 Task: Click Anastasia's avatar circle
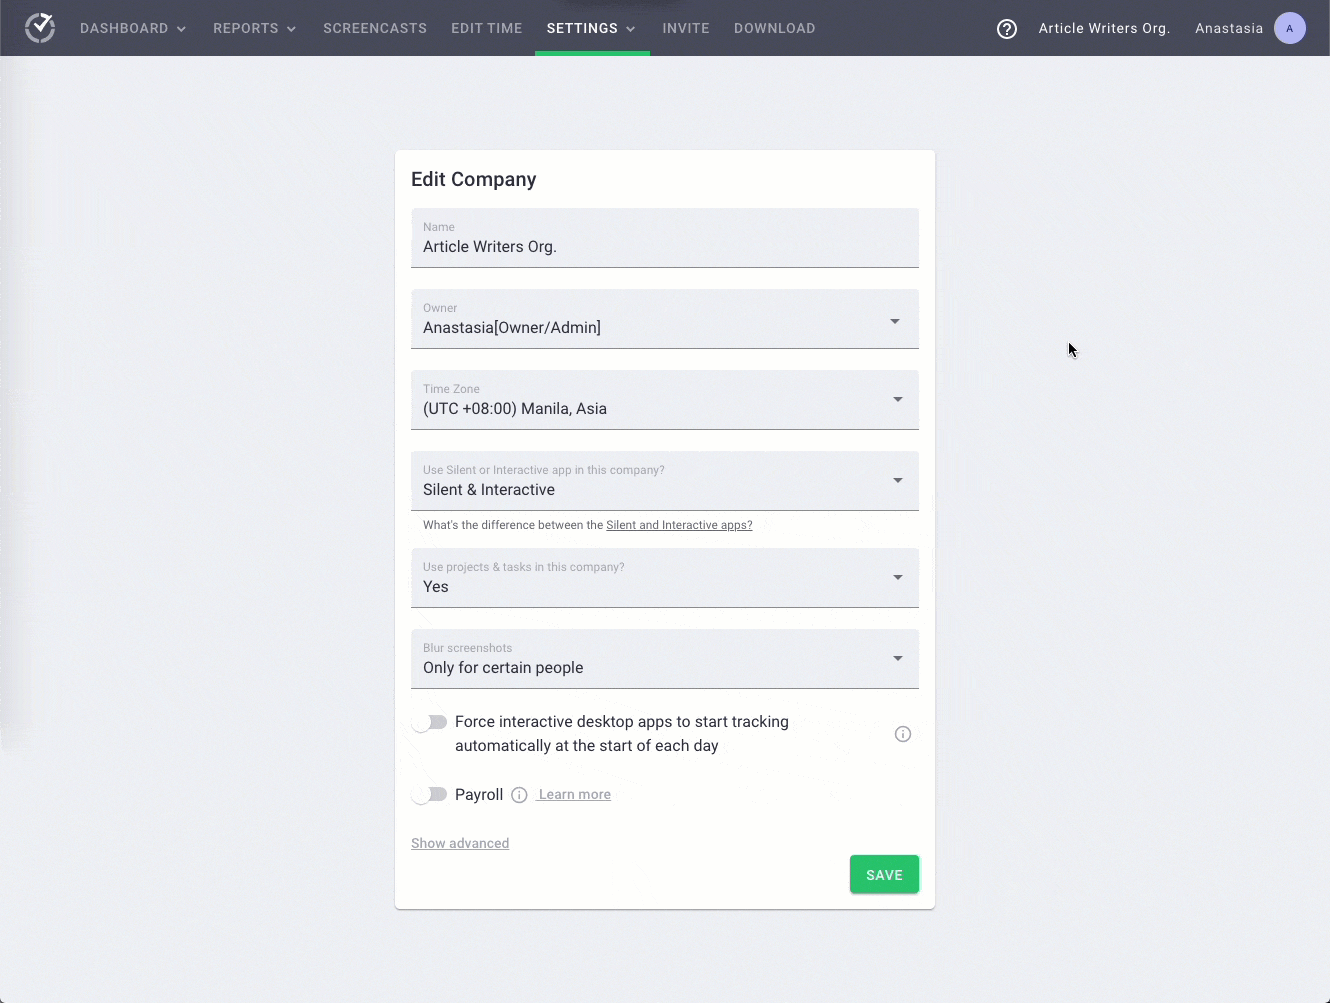1290,28
